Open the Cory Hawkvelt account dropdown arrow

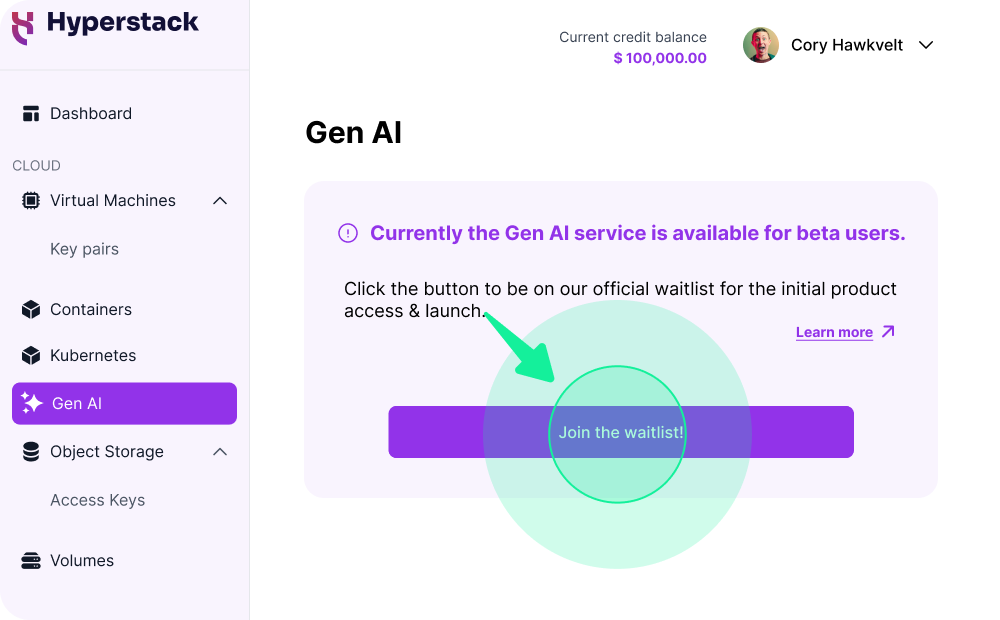(926, 45)
